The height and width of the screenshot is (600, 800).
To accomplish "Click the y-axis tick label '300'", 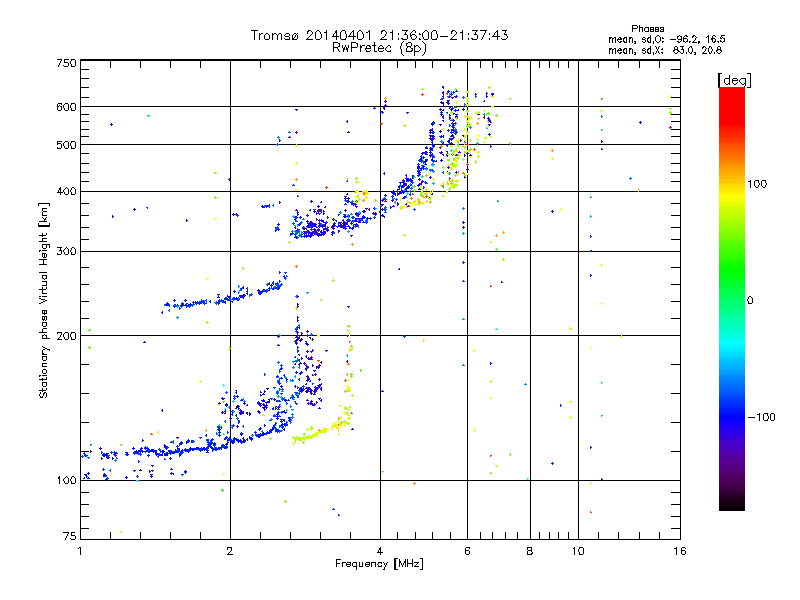I will (67, 251).
